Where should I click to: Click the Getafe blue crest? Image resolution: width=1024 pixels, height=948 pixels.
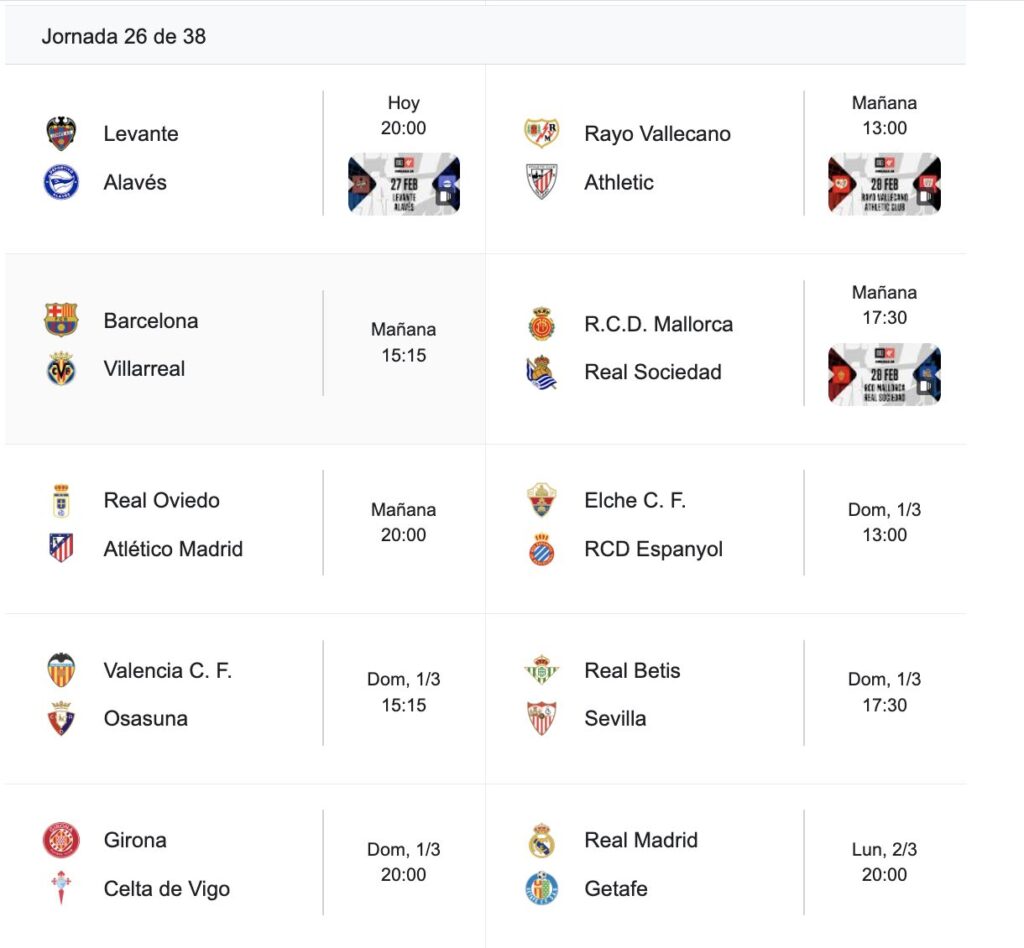click(x=542, y=889)
